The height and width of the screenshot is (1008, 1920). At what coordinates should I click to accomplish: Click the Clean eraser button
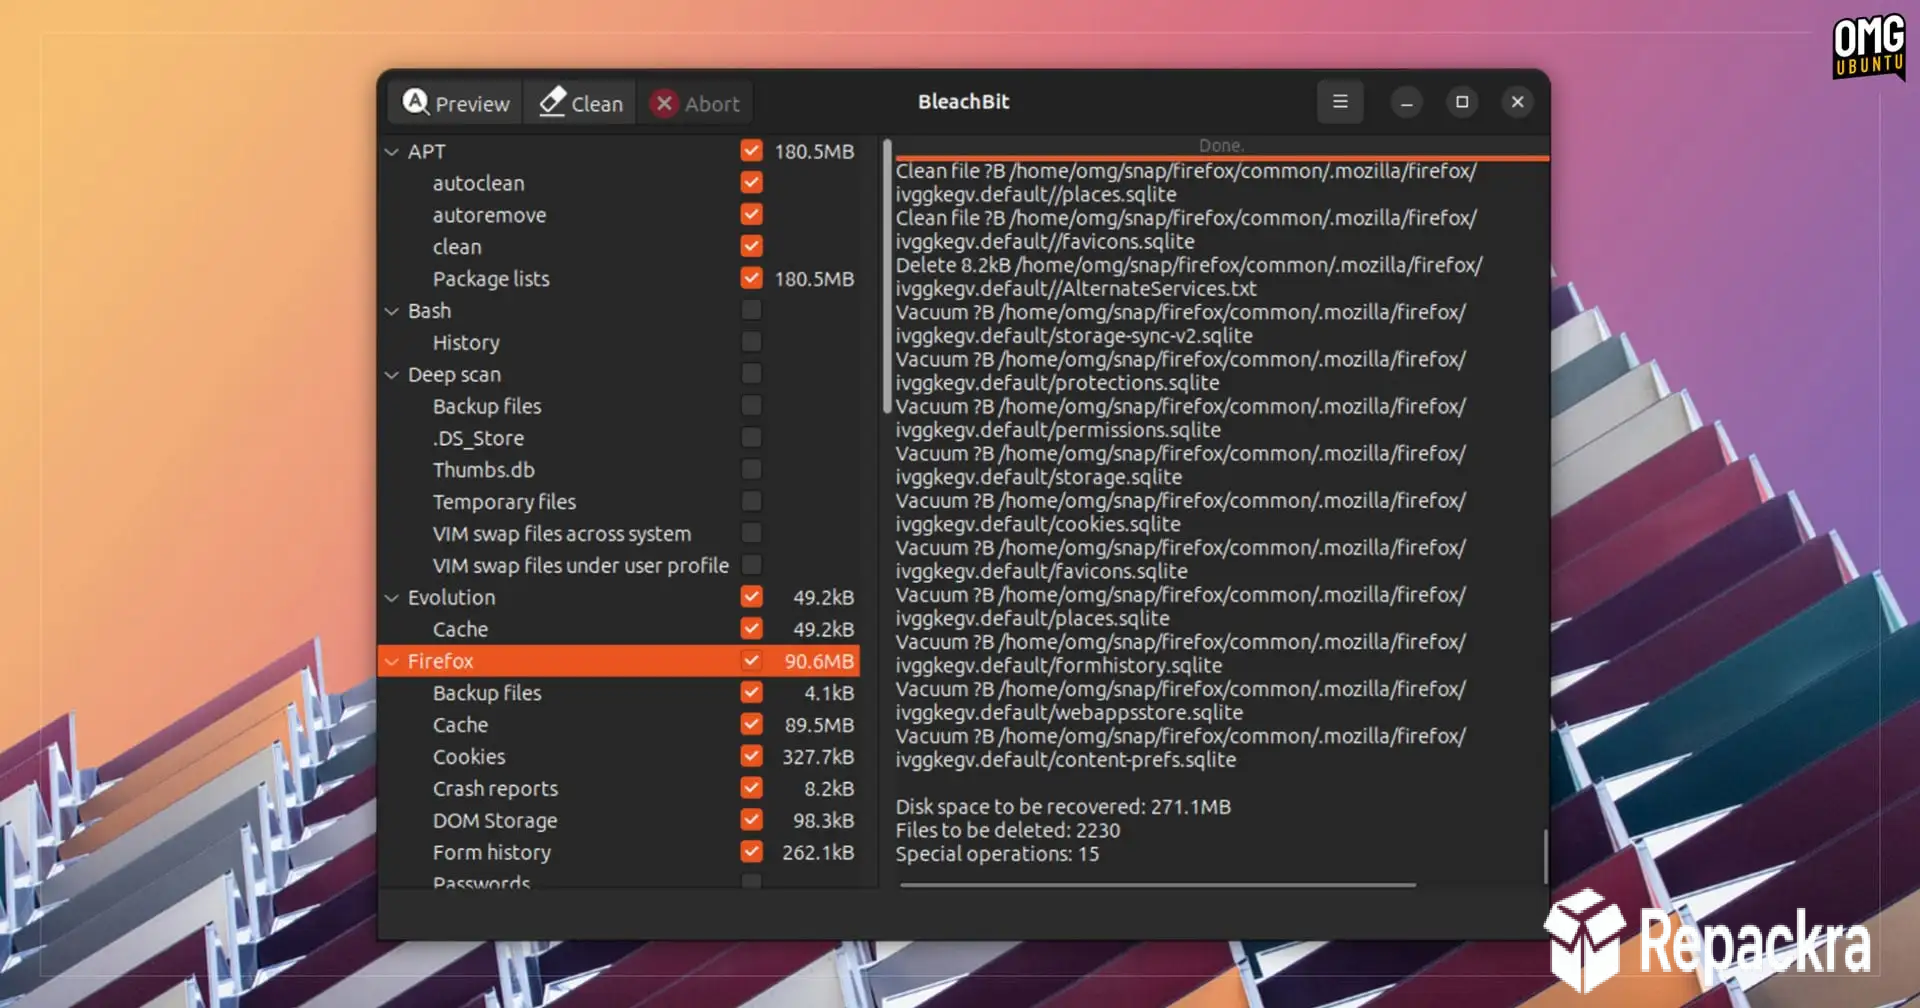click(580, 102)
